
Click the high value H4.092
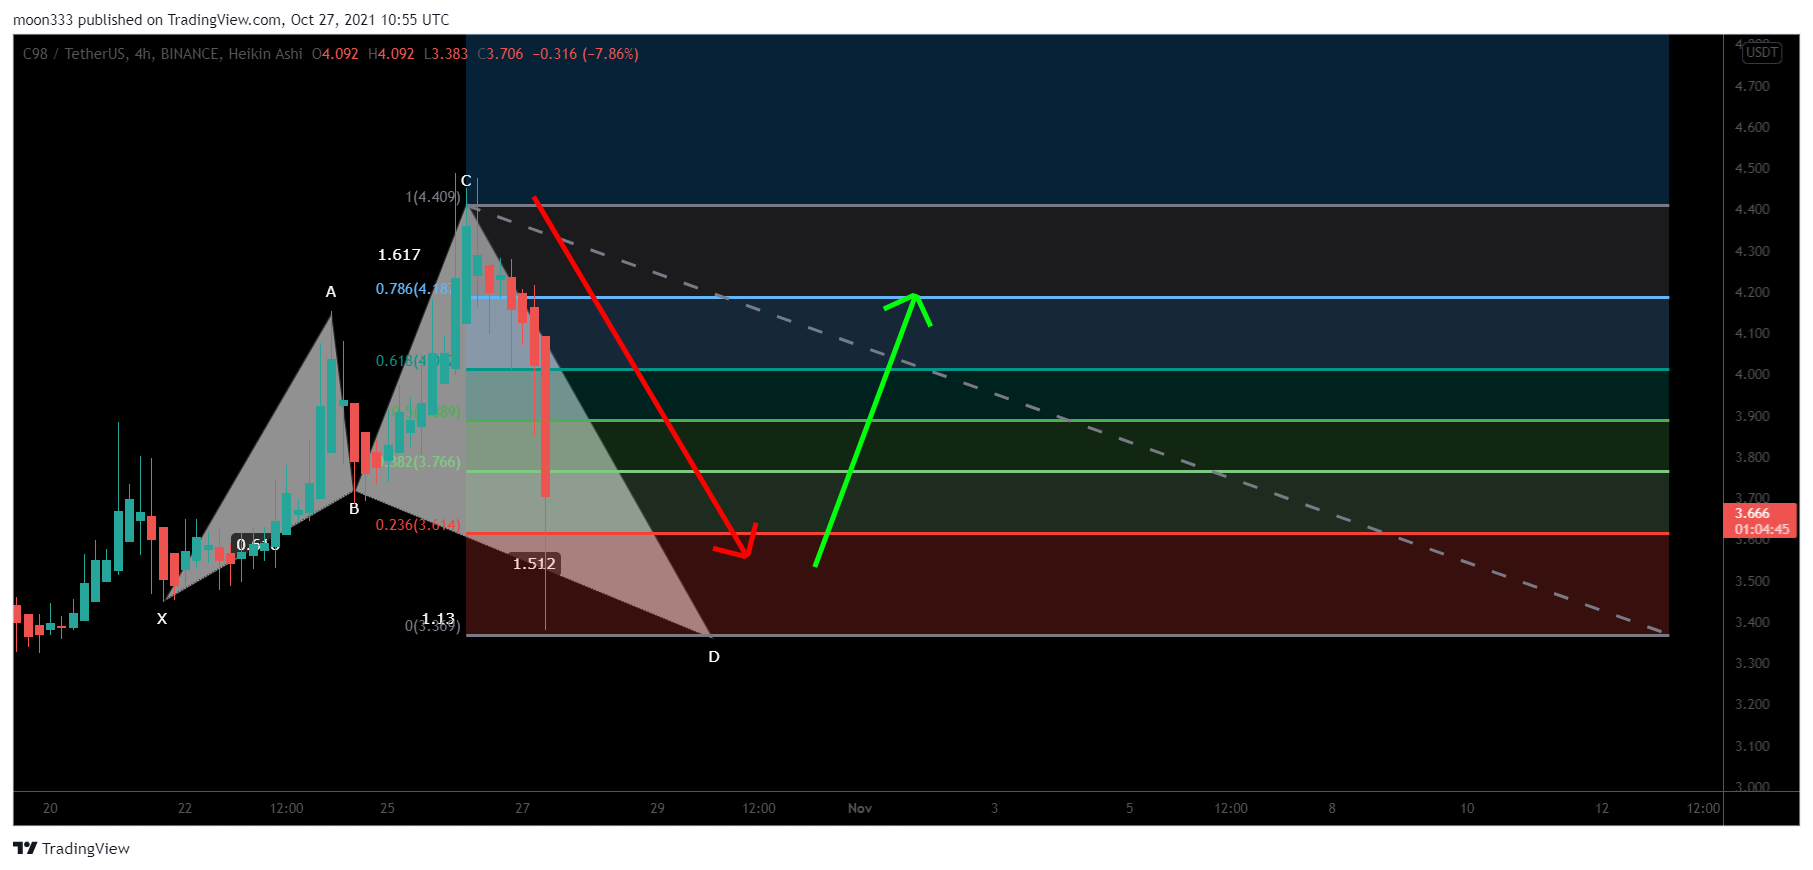click(391, 54)
